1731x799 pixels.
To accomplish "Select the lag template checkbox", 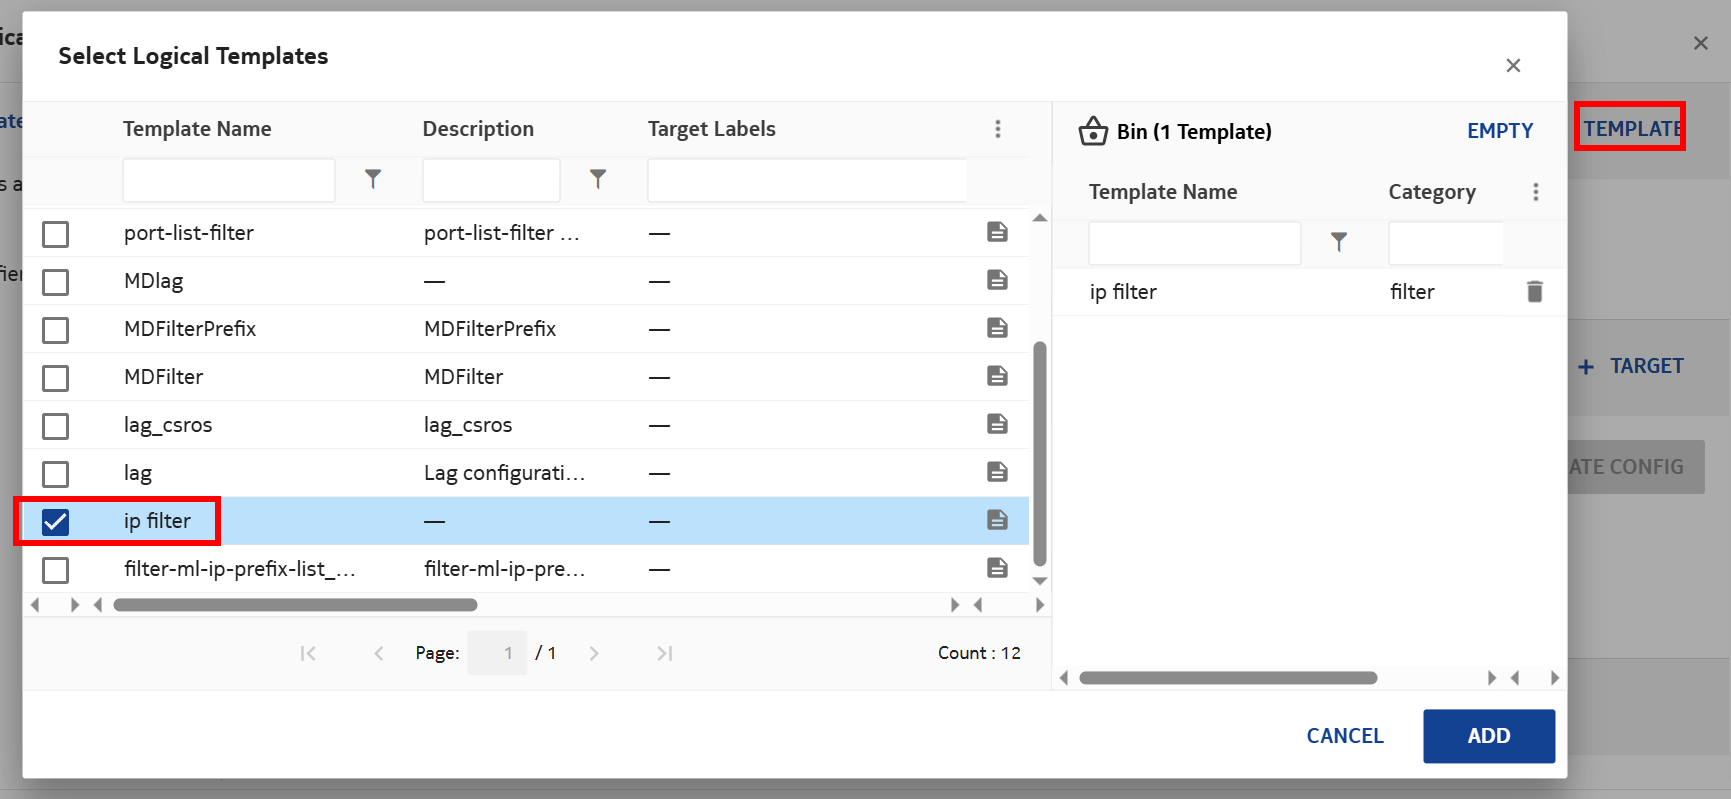I will [56, 474].
